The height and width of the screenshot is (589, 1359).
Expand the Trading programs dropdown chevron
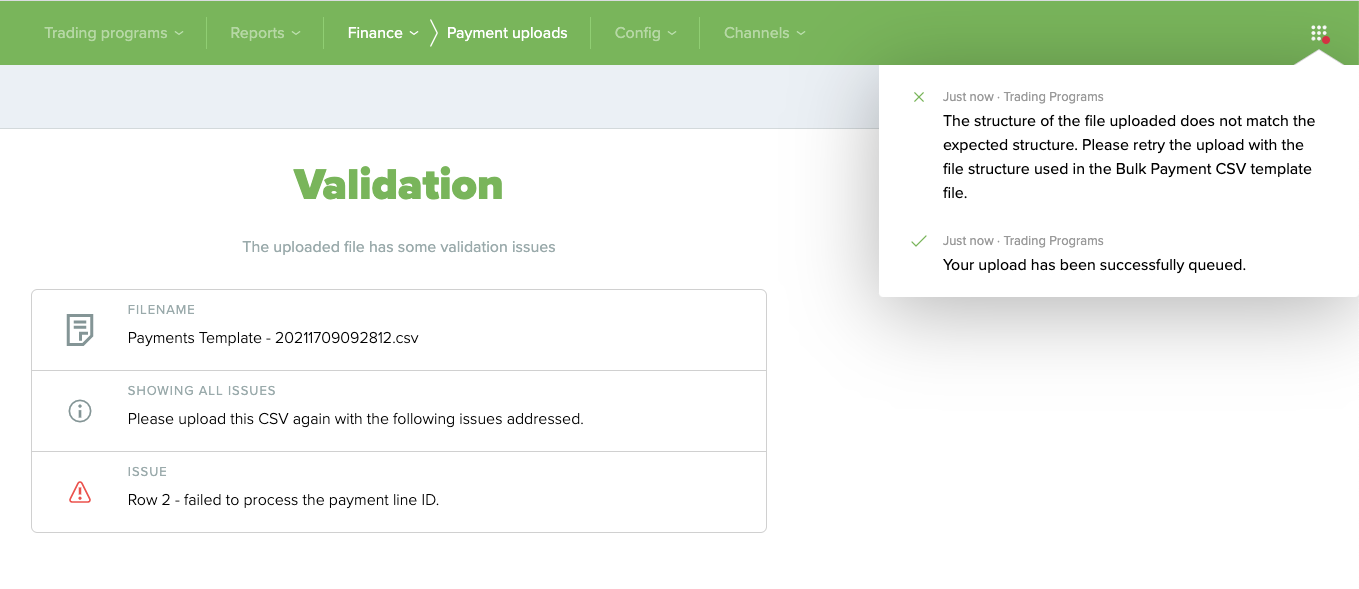pyautogui.click(x=179, y=33)
